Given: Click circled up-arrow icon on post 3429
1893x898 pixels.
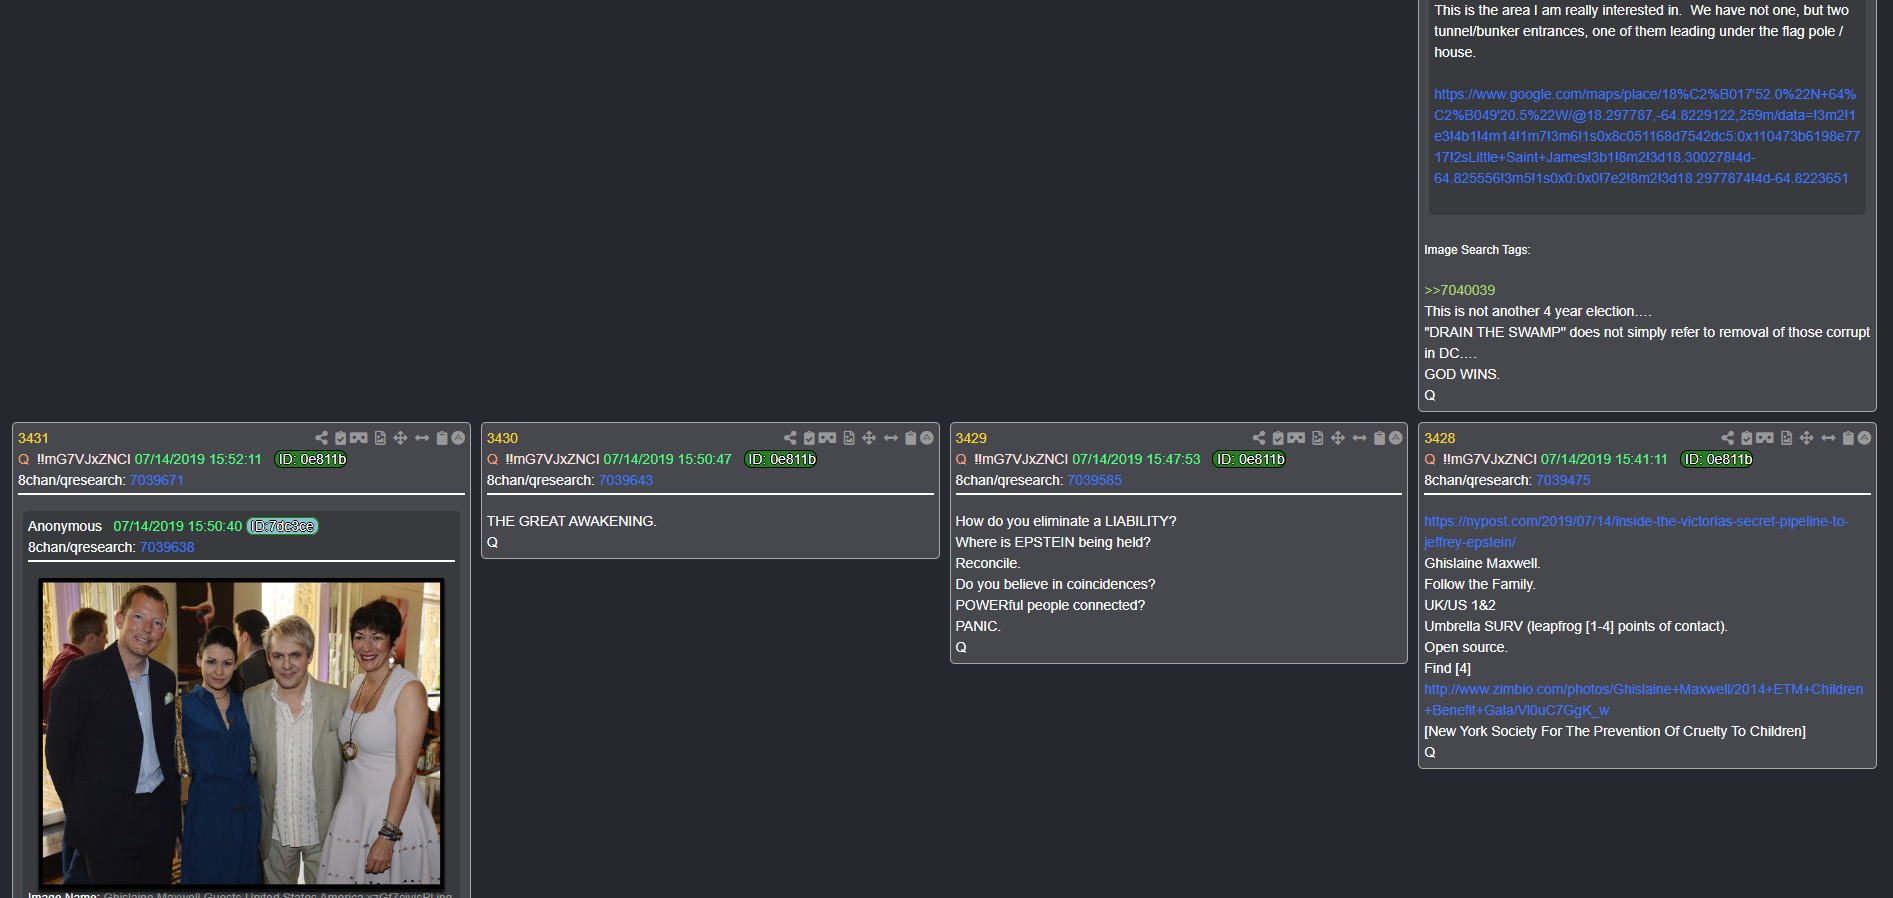Looking at the screenshot, I should click(1396, 438).
